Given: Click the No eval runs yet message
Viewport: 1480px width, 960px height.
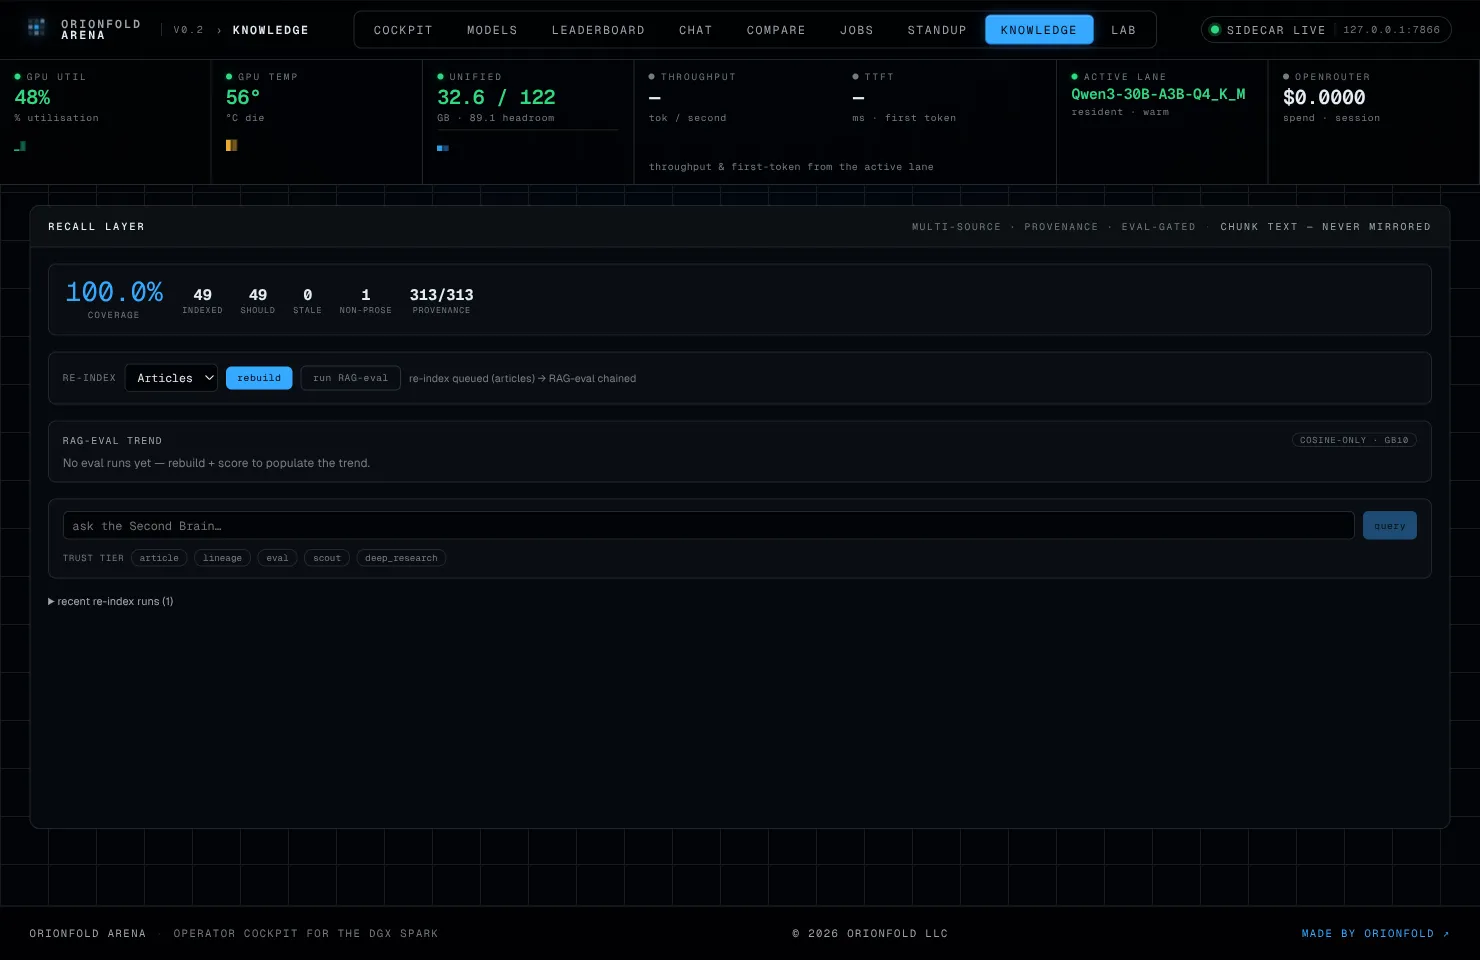Looking at the screenshot, I should (216, 463).
